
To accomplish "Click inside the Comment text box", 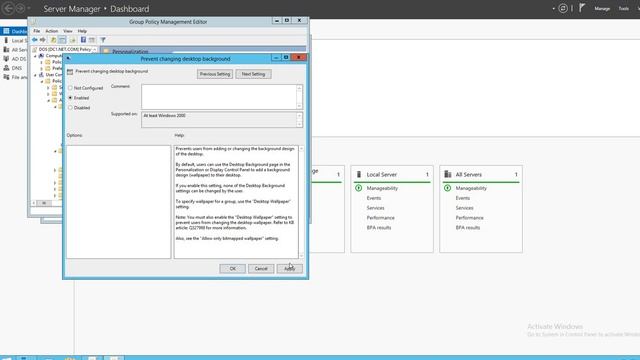I will click(x=219, y=97).
